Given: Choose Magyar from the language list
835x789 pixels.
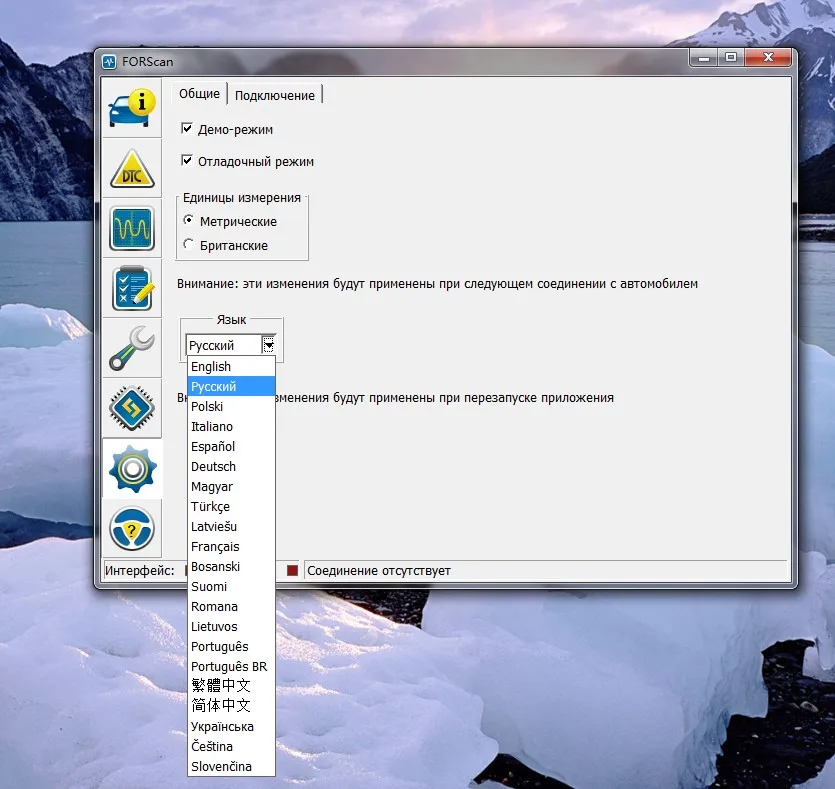Looking at the screenshot, I should 231,487.
